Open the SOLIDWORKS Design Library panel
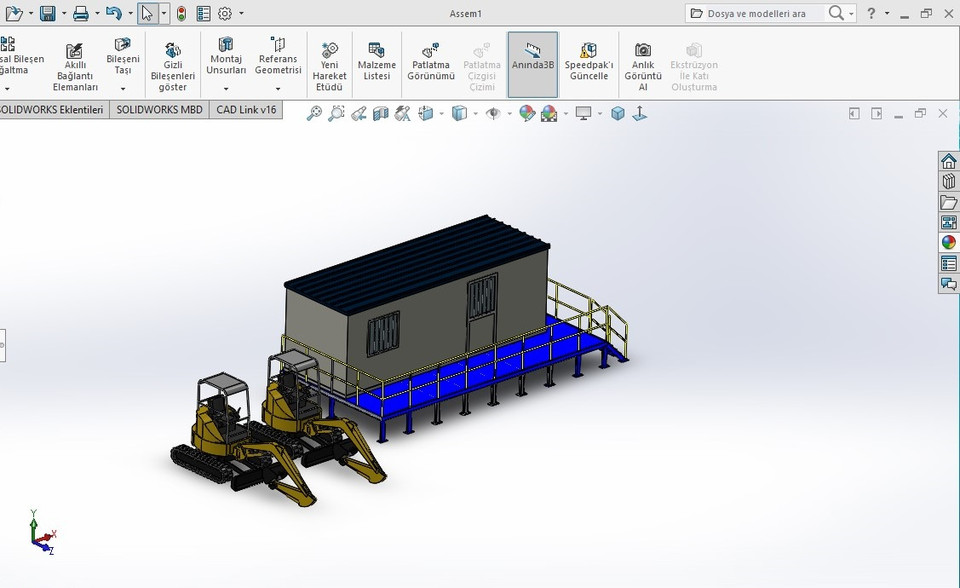The image size is (960, 588). [947, 181]
